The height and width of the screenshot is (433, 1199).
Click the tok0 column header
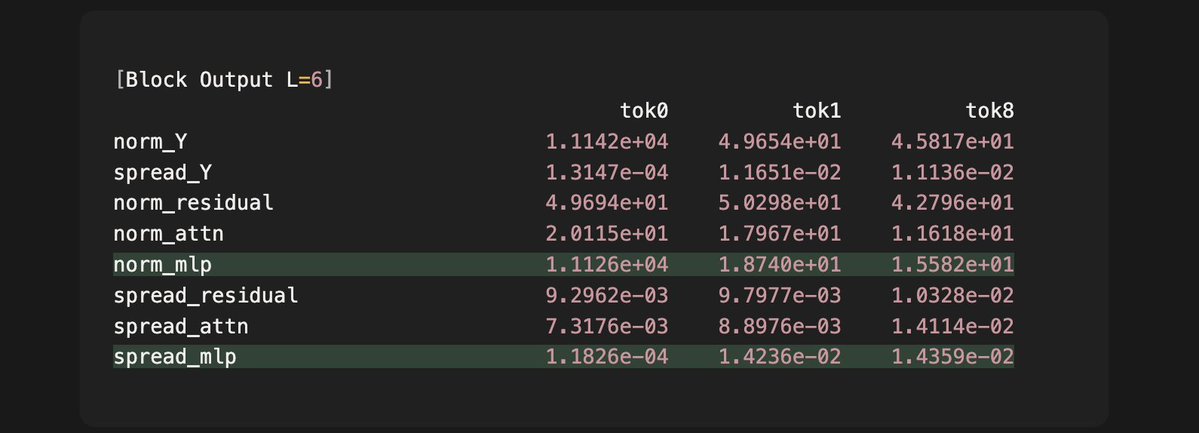pyautogui.click(x=644, y=111)
